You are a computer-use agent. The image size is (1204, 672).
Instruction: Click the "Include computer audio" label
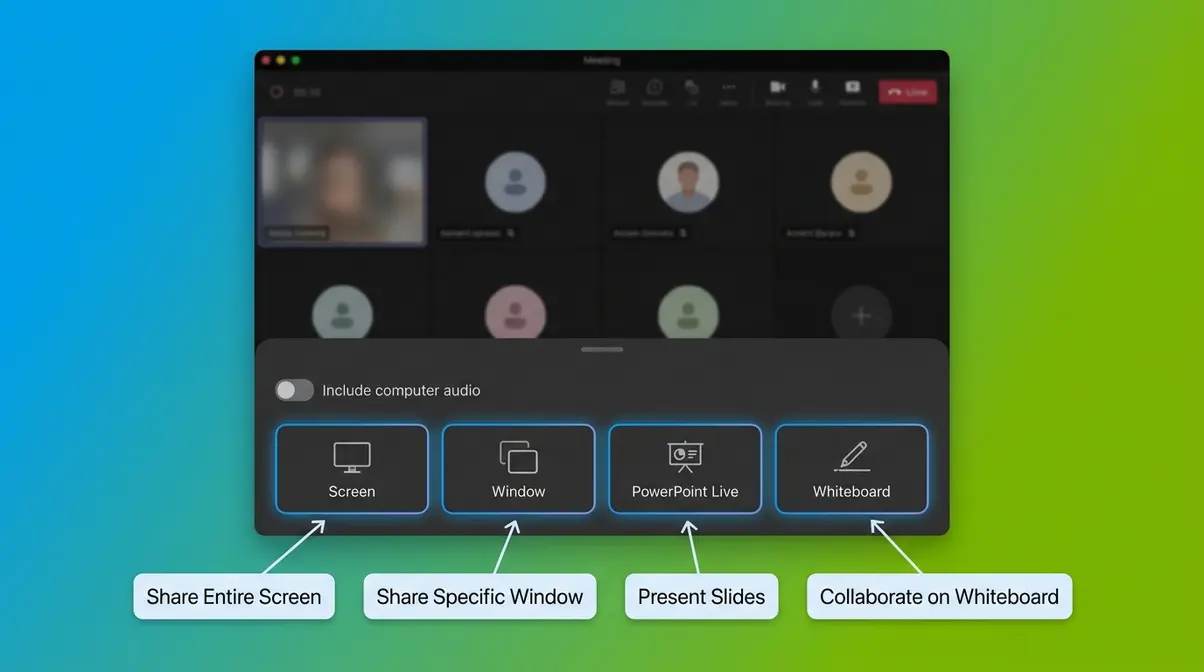[x=401, y=390]
